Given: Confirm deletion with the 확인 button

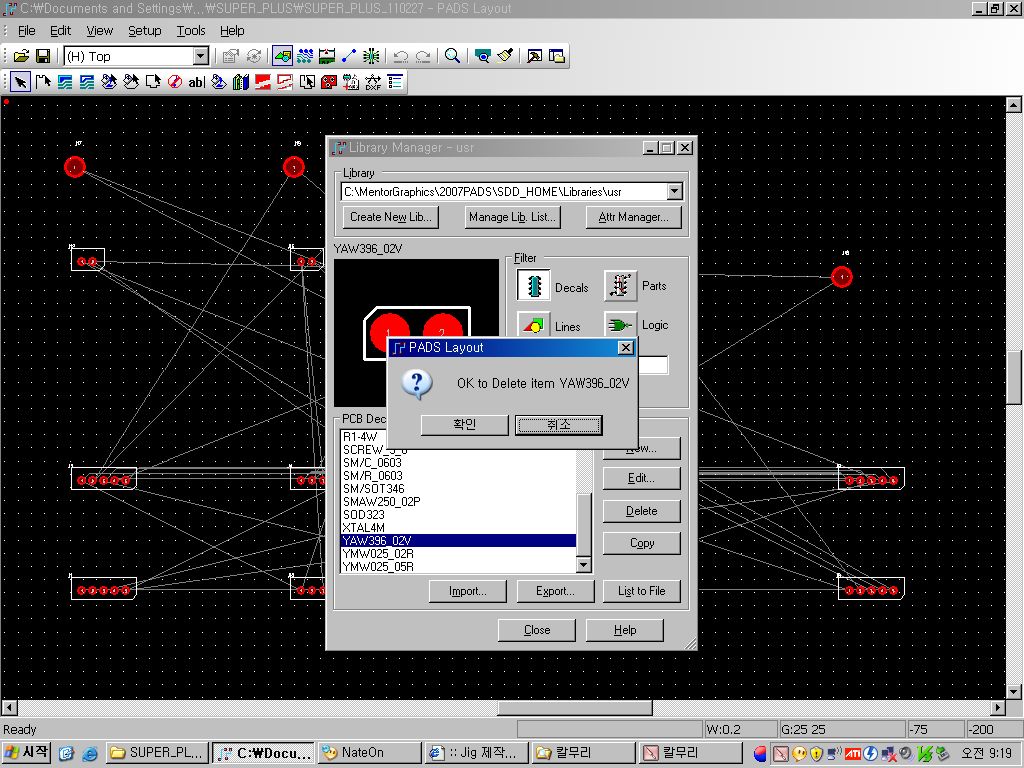Looking at the screenshot, I should (464, 424).
